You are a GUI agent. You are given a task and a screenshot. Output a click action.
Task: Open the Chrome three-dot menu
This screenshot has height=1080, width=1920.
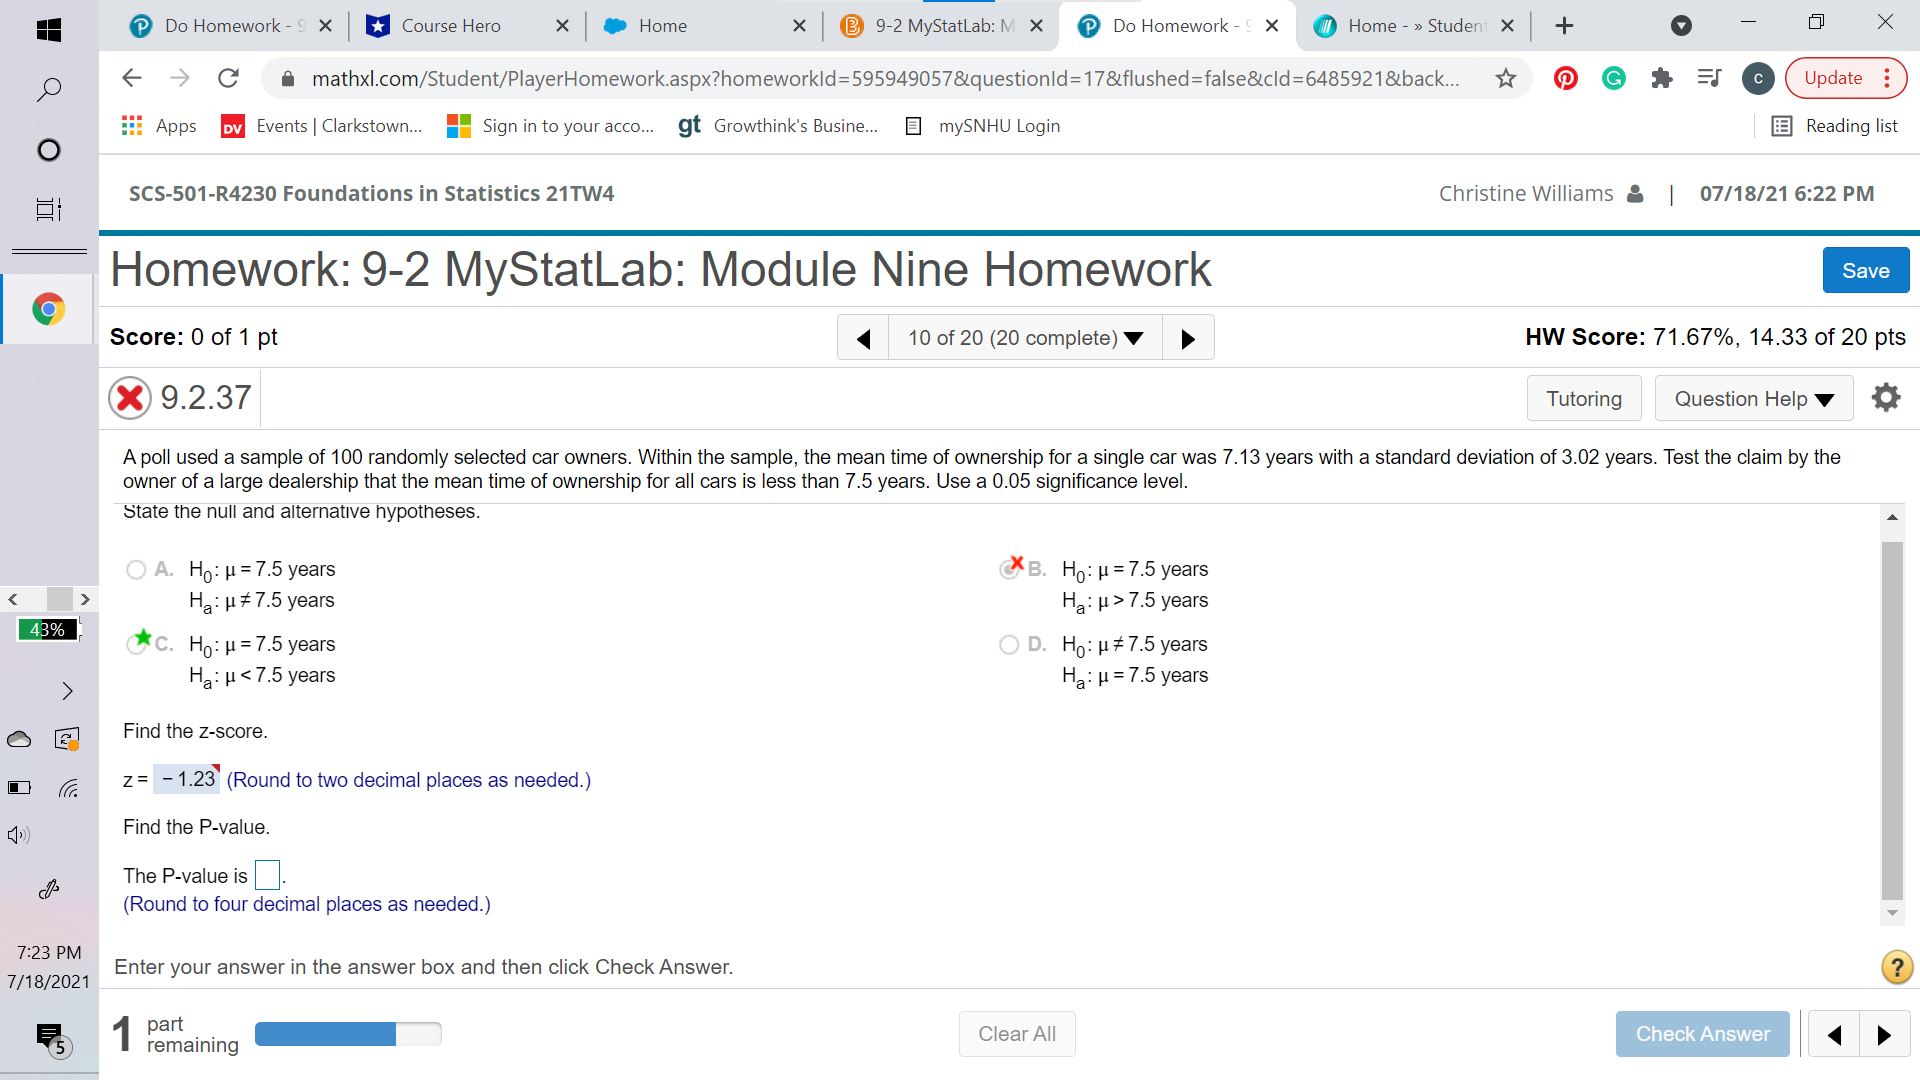[x=1886, y=78]
